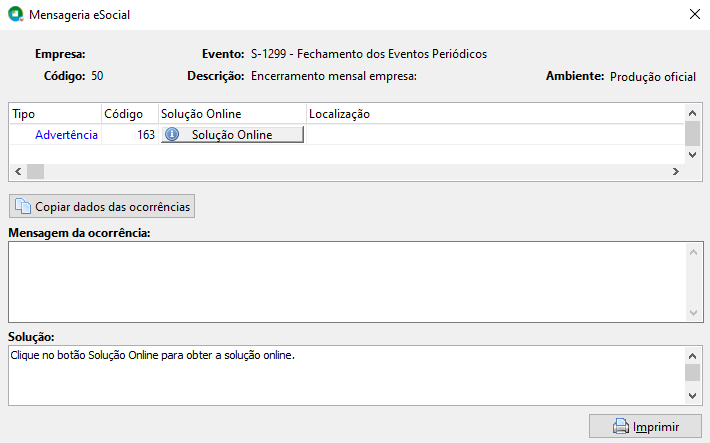Copy occurrence data with Copiar dados das ocorrências
This screenshot has height=443, width=710.
tap(102, 207)
